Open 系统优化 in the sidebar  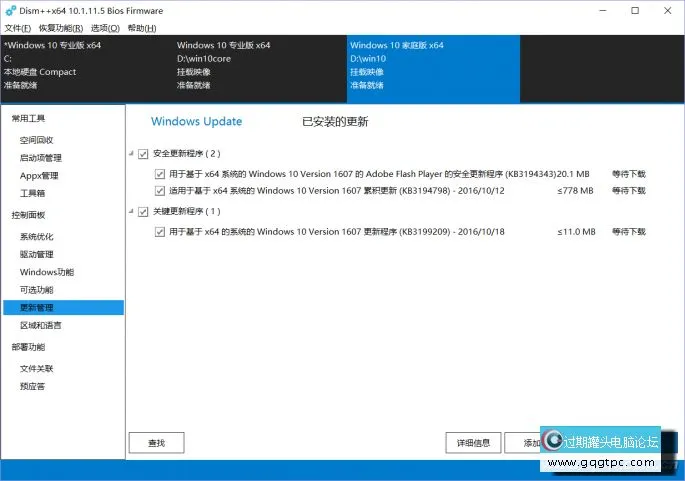(x=36, y=237)
